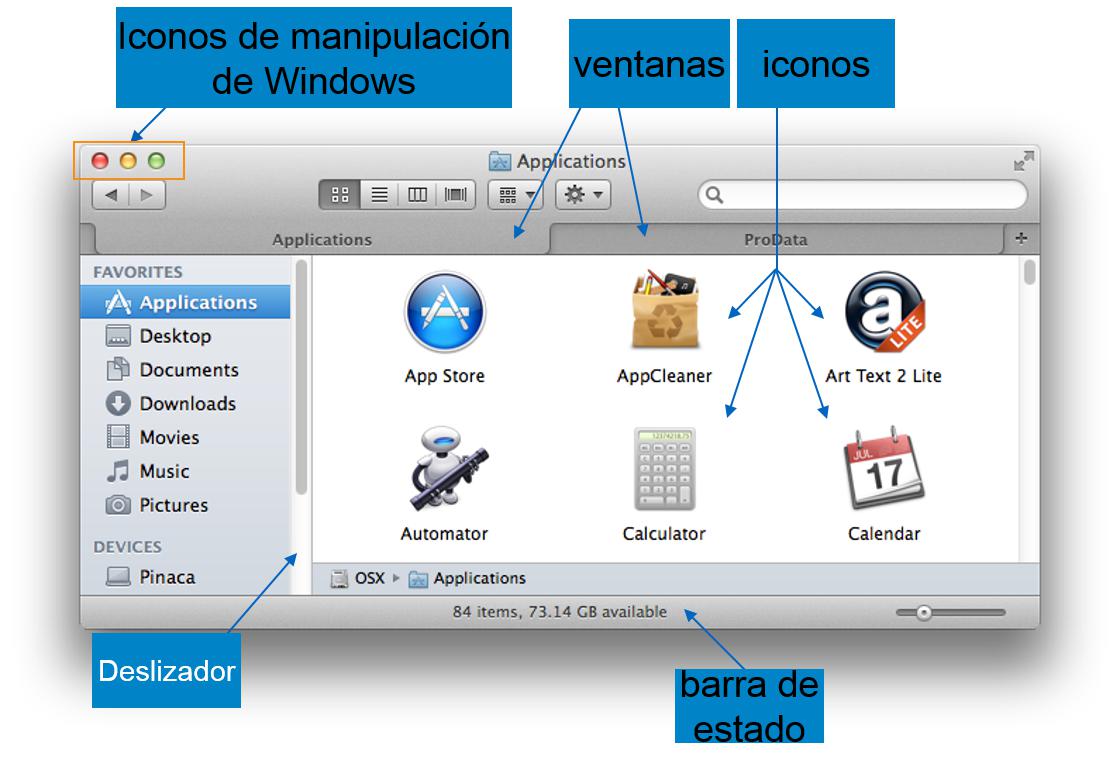Go forward with the right arrow button
This screenshot has height=774, width=1120.
pyautogui.click(x=147, y=195)
